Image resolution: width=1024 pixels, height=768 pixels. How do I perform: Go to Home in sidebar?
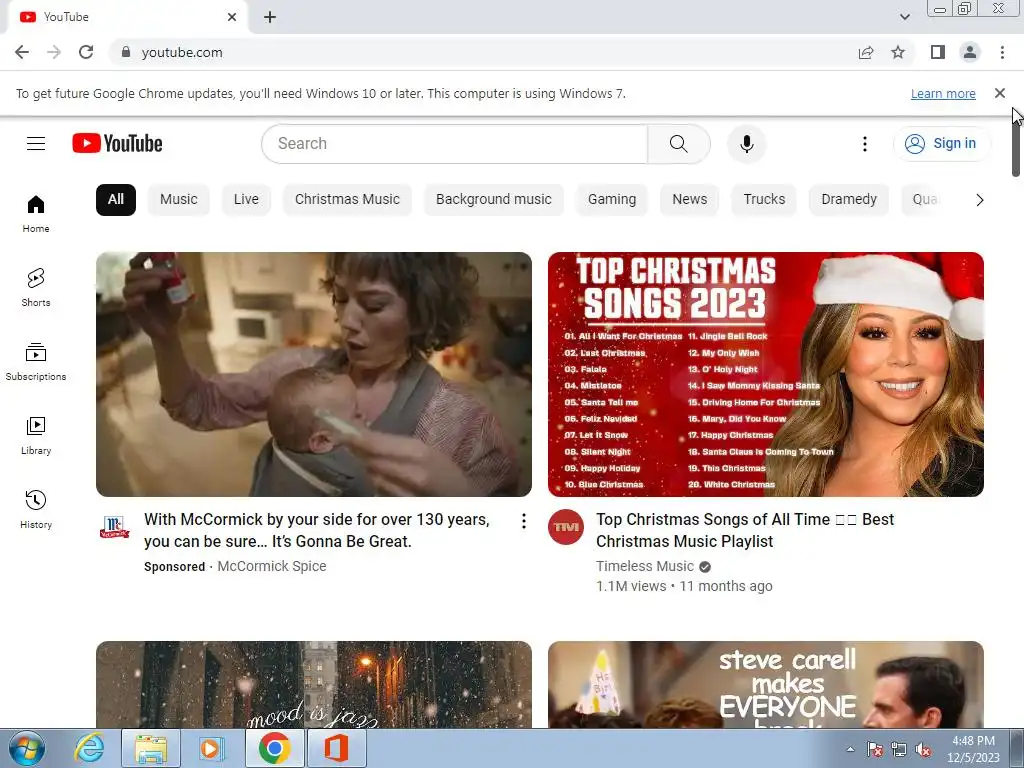pos(36,214)
